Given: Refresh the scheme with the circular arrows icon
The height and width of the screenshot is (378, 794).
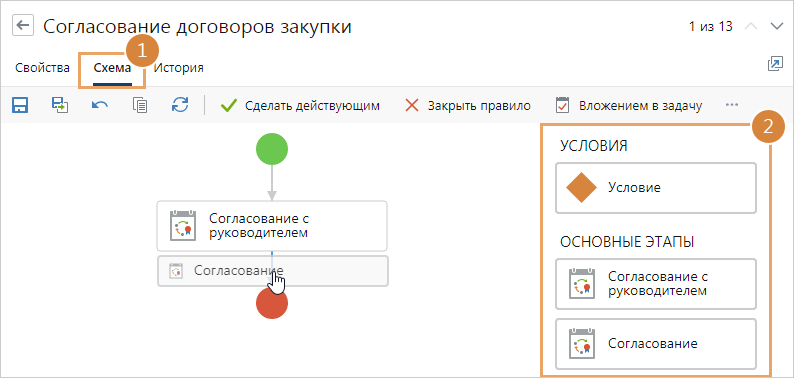Looking at the screenshot, I should (180, 105).
